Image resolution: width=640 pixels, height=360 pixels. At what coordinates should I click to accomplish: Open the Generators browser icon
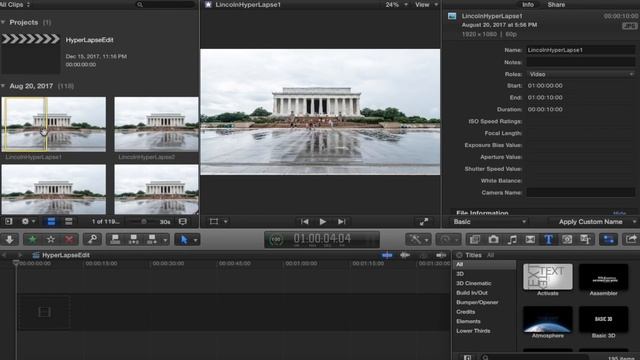click(567, 239)
